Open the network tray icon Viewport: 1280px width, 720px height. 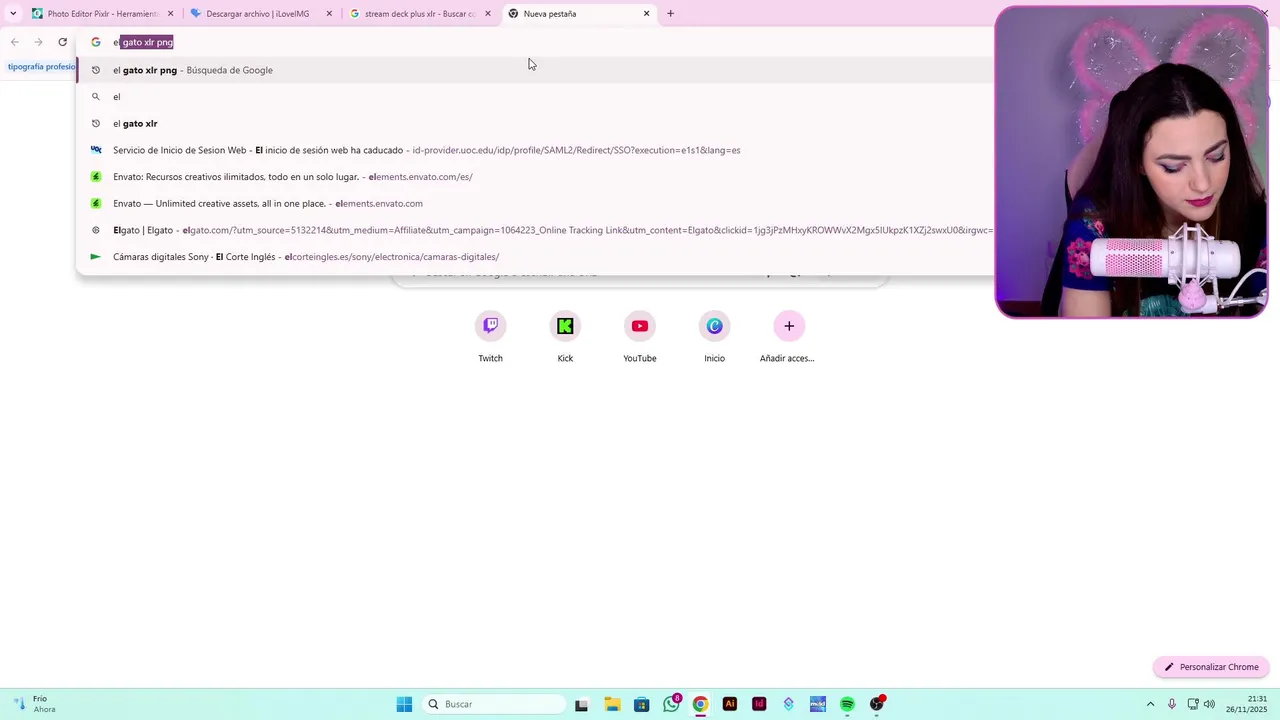[1192, 704]
